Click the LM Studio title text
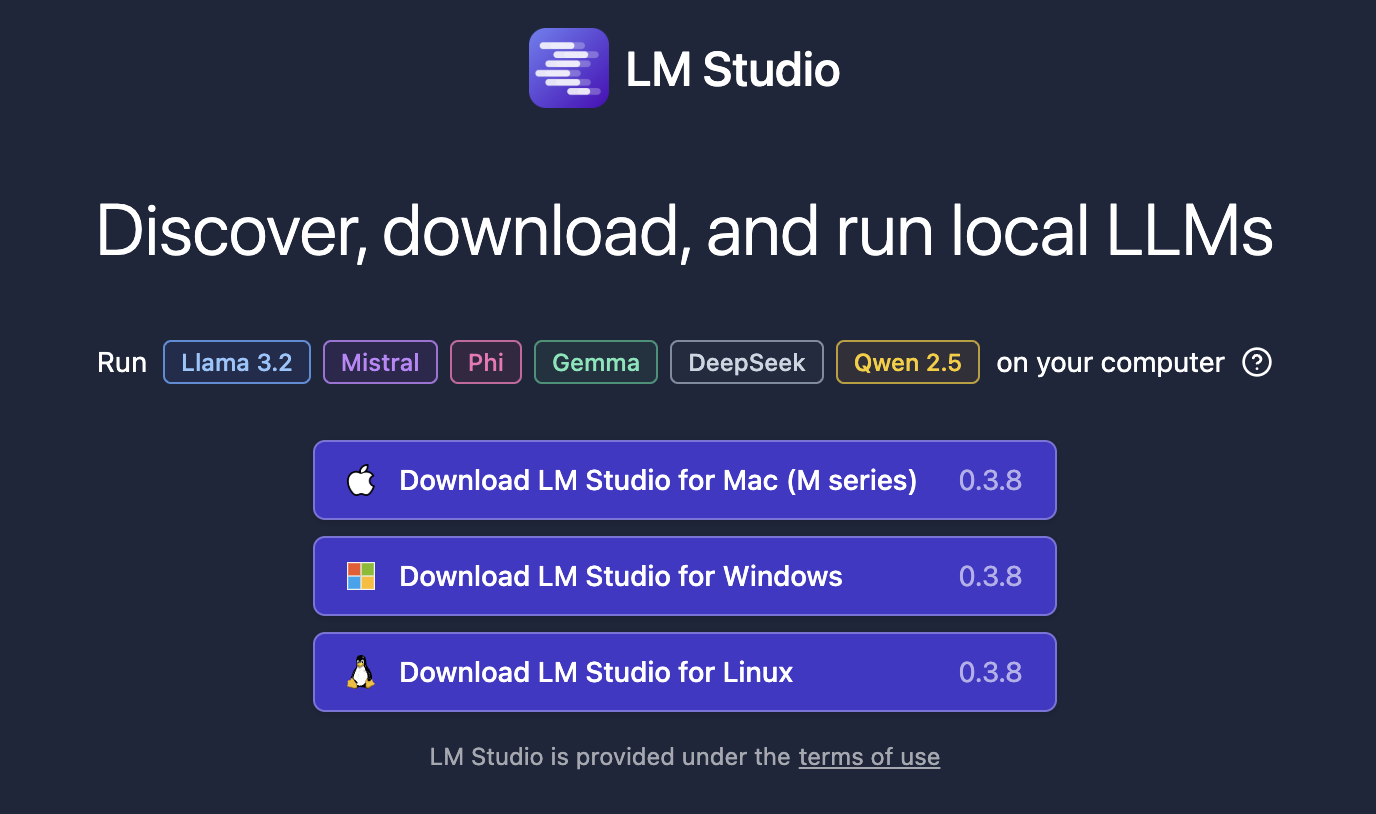1376x814 pixels. [x=732, y=68]
